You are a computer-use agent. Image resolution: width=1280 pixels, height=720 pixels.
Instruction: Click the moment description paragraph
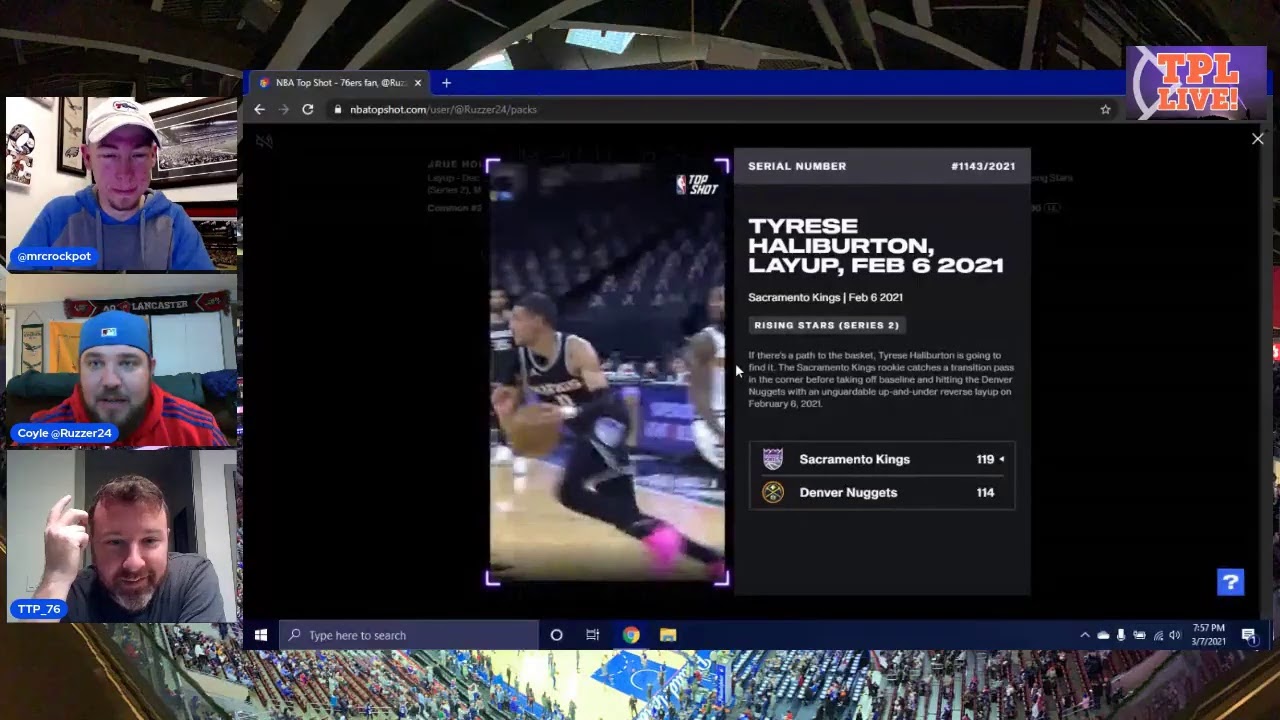tap(881, 379)
